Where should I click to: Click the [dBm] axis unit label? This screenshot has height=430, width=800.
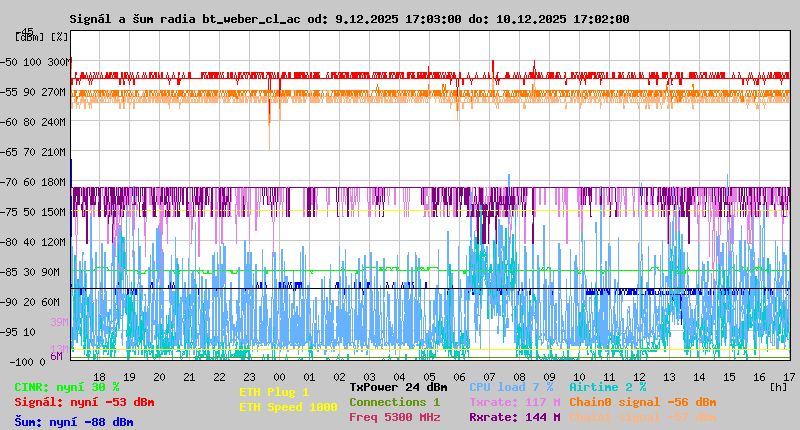[x=28, y=37]
